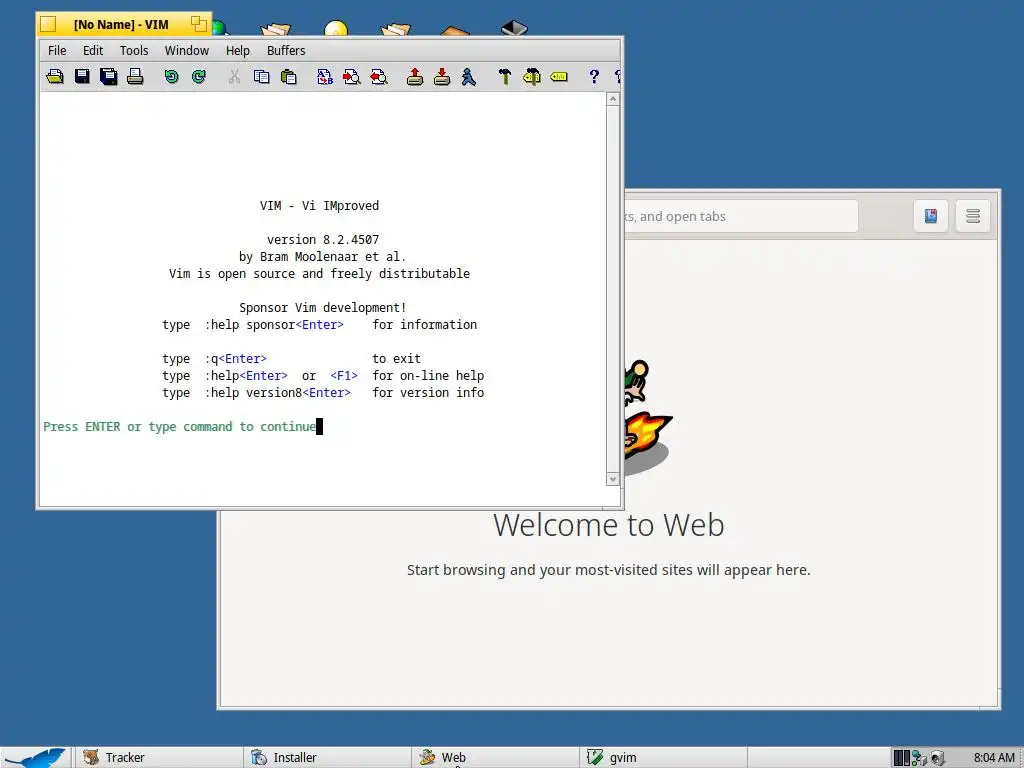The image size is (1024, 768).
Task: Click the 'Sponsor Vim development!' line
Action: 323,308
